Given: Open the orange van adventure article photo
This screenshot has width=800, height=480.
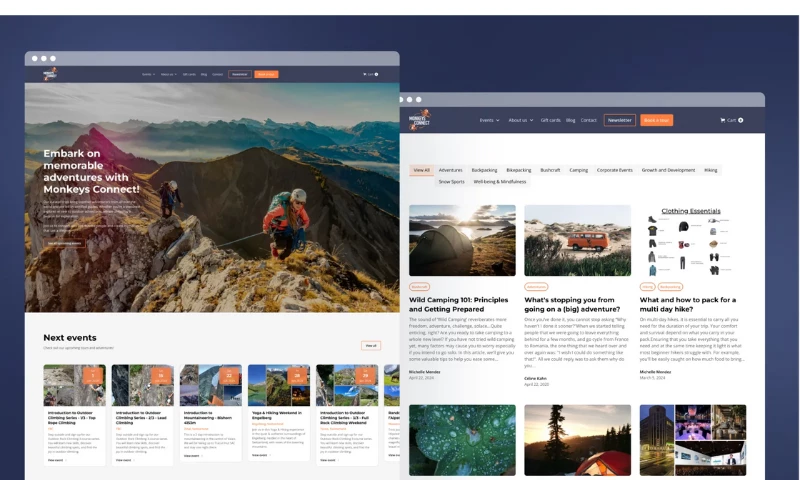Looking at the screenshot, I should point(578,240).
